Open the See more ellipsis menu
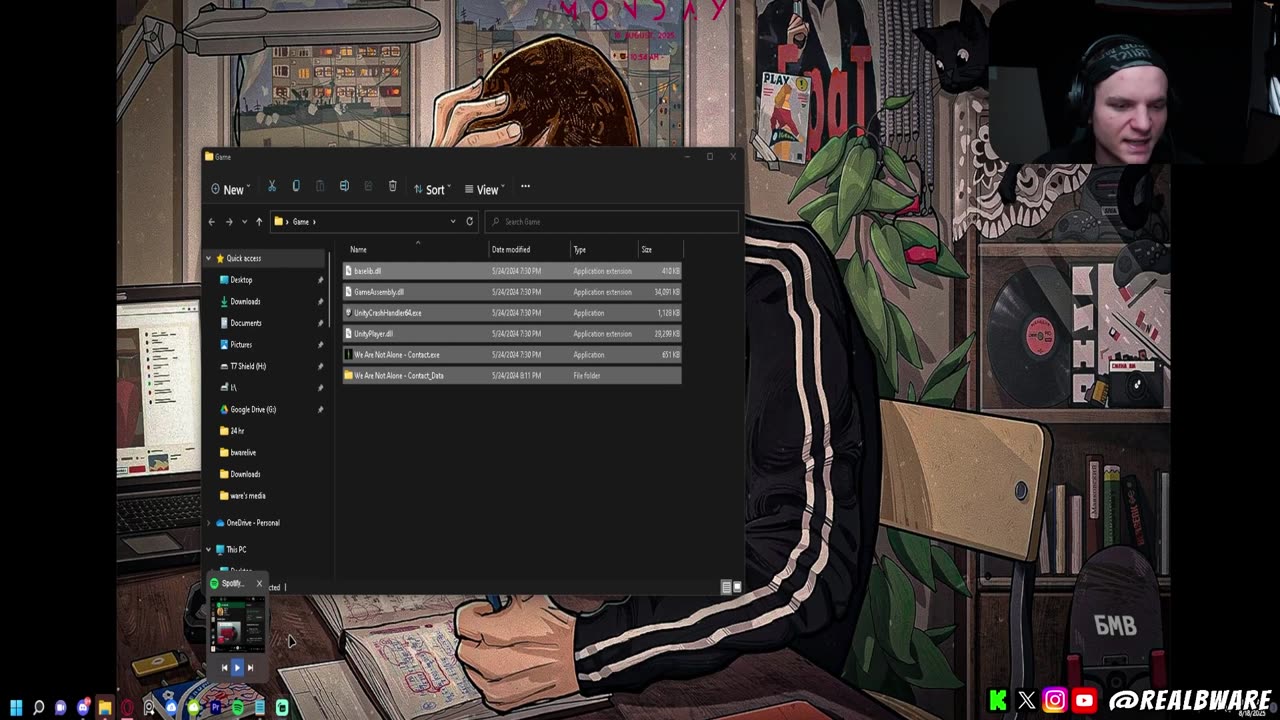 525,187
